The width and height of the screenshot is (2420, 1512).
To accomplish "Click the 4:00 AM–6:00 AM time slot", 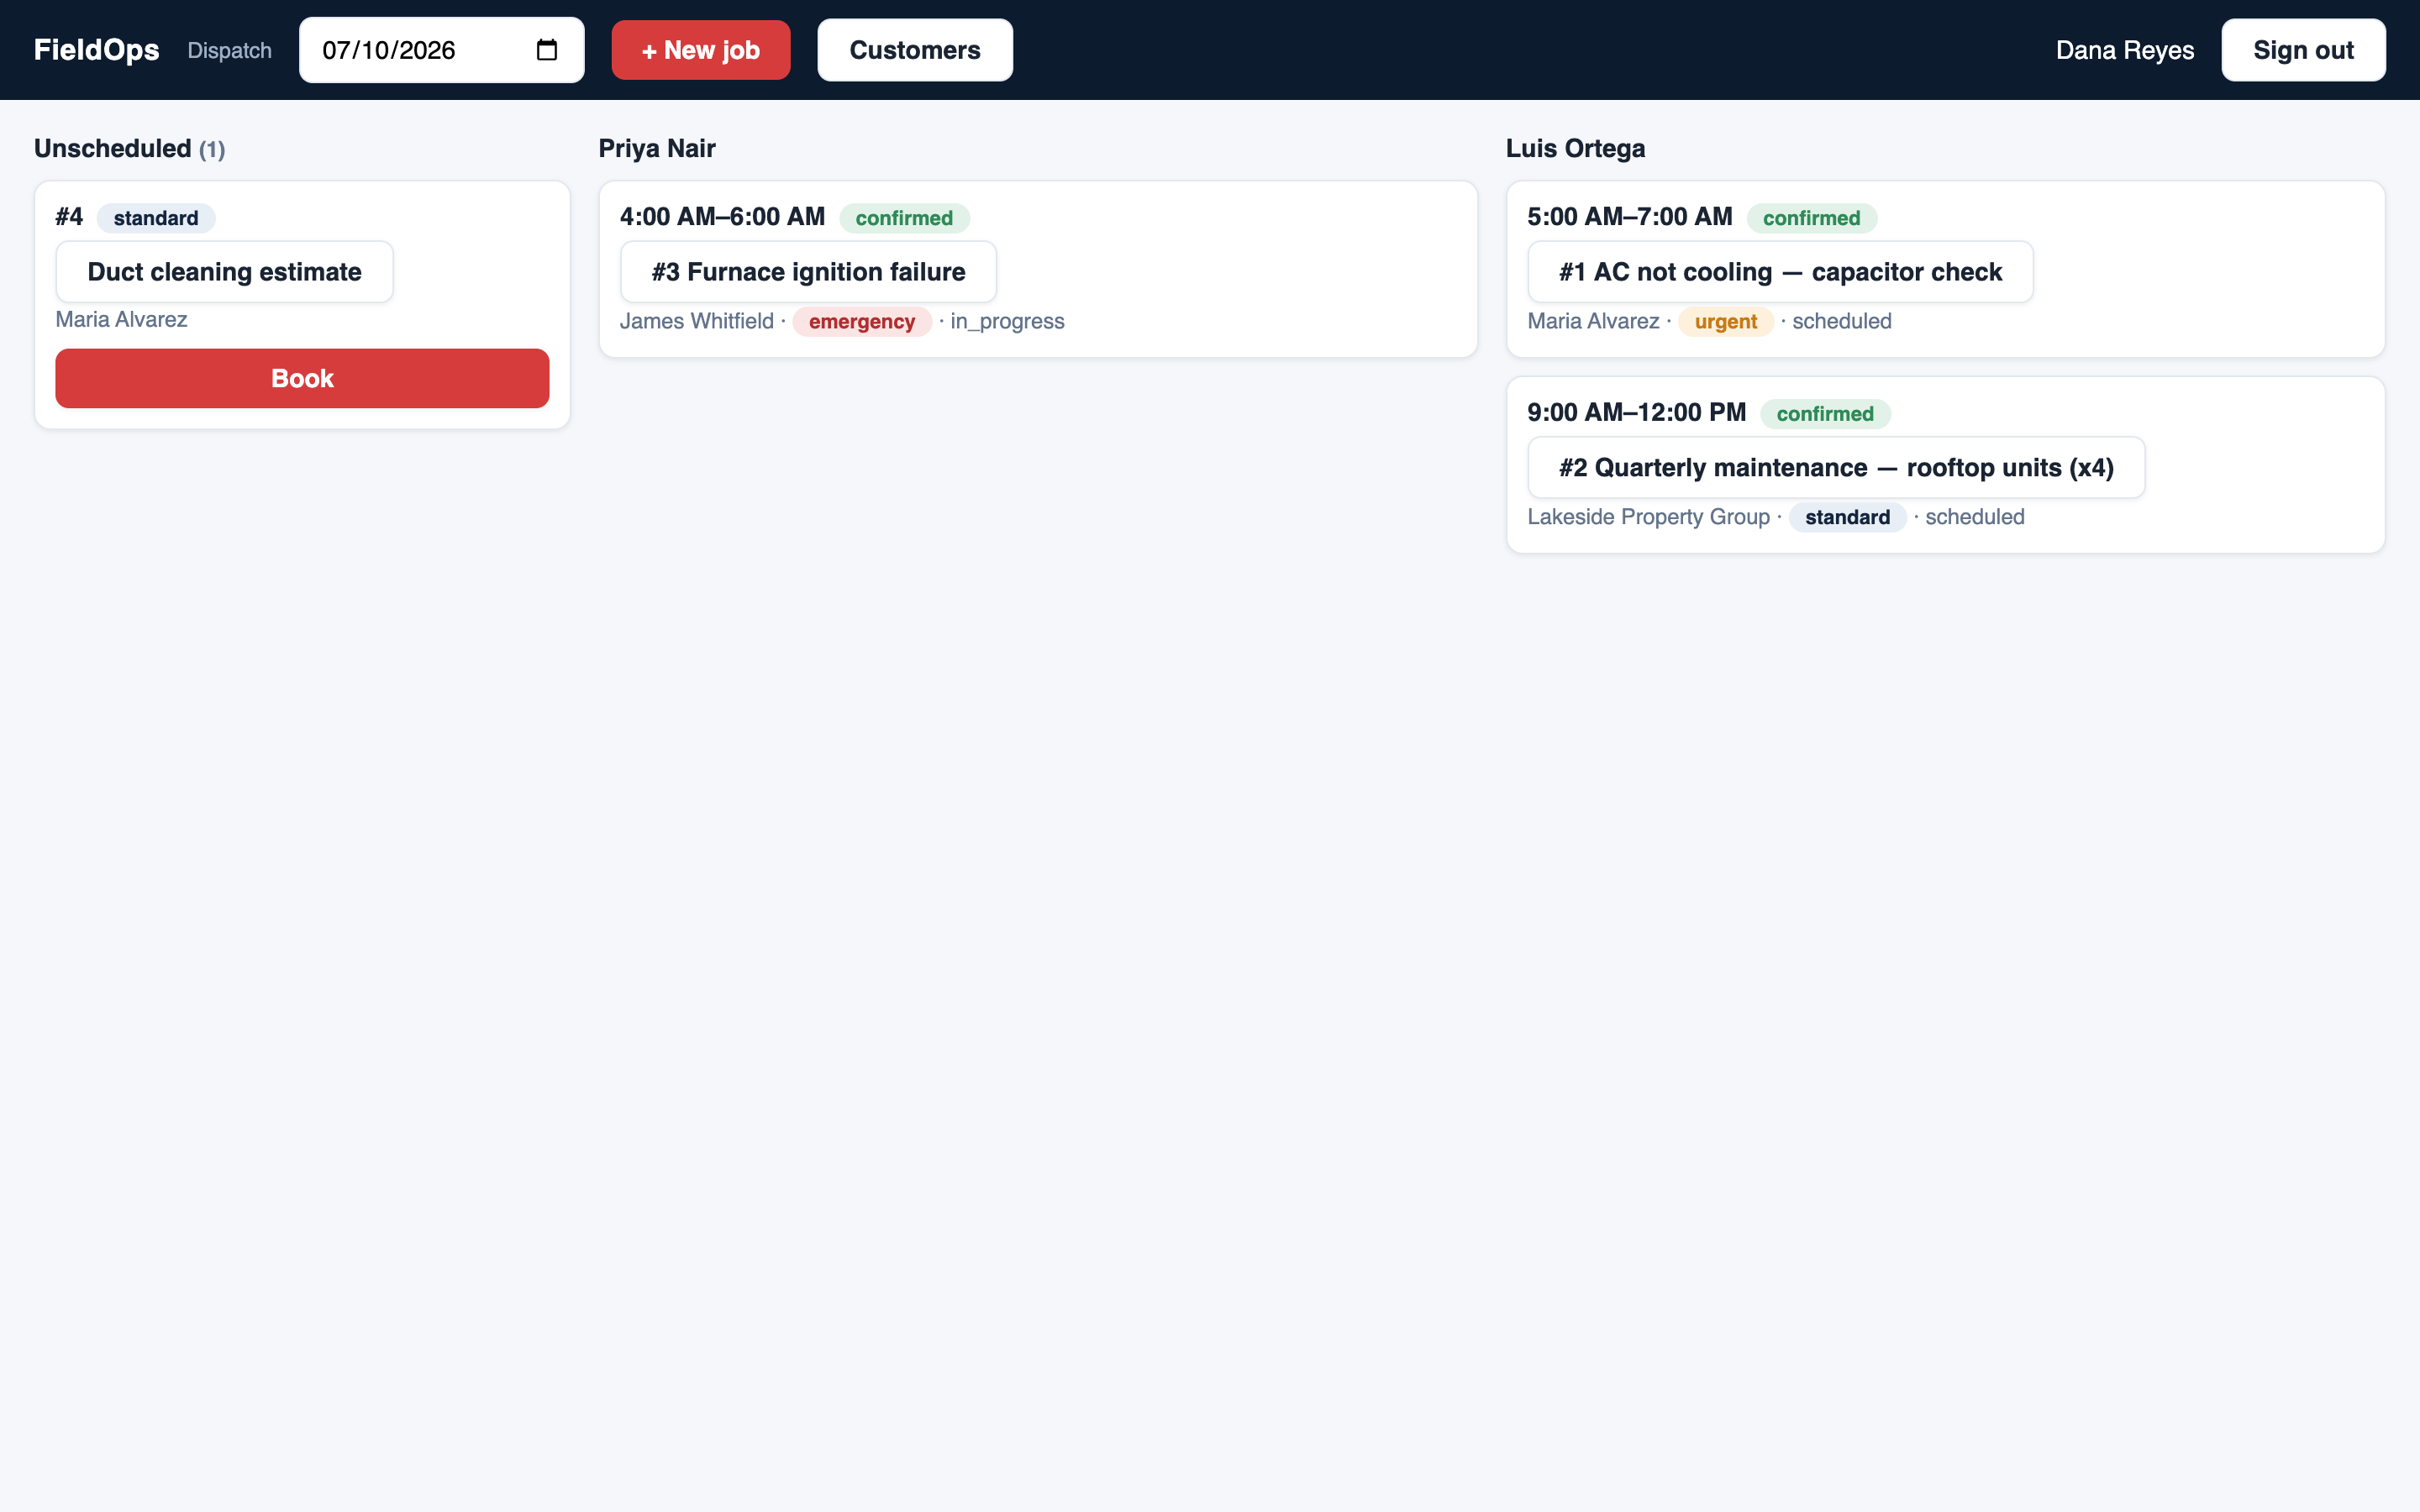I will tap(722, 217).
